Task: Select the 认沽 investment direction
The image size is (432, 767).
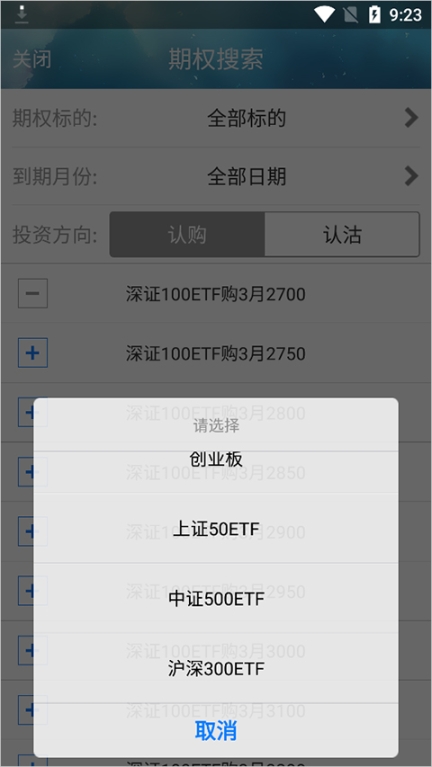Action: (x=342, y=234)
